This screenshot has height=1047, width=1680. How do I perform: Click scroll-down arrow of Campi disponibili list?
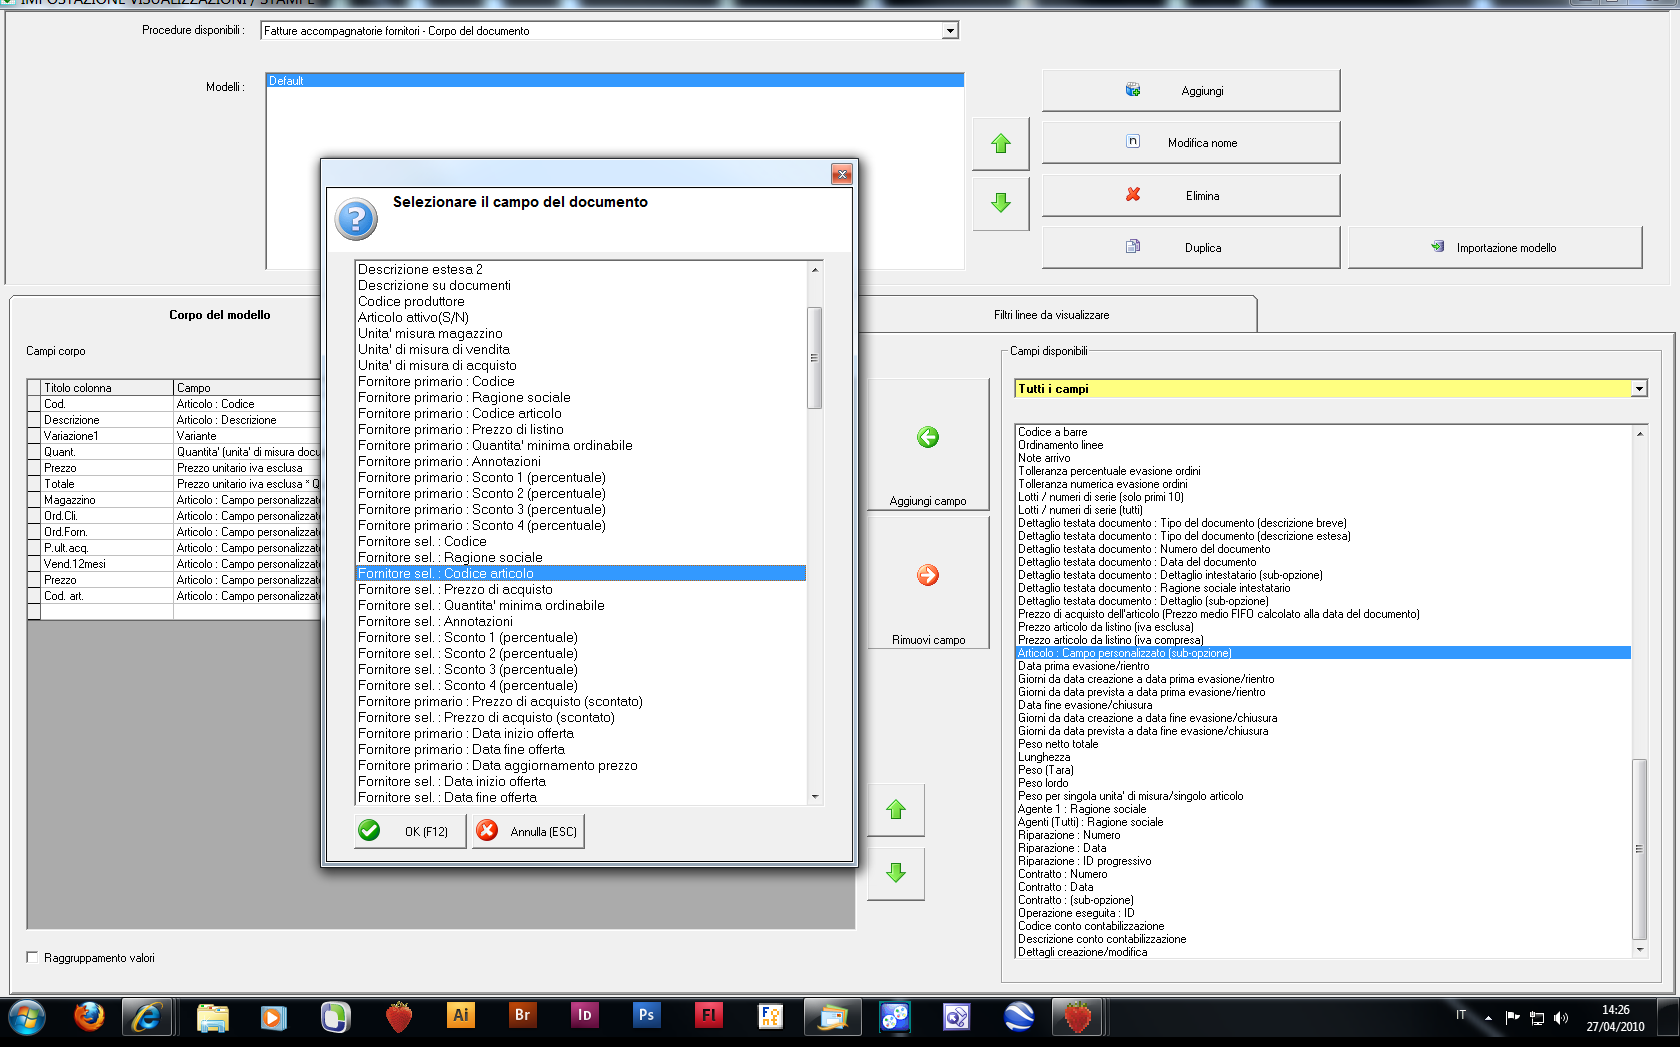pyautogui.click(x=1640, y=950)
